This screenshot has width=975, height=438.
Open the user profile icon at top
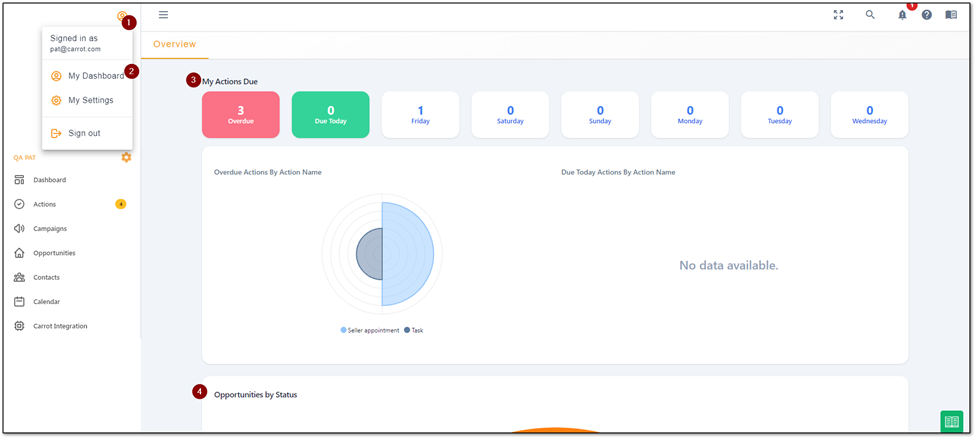point(122,16)
